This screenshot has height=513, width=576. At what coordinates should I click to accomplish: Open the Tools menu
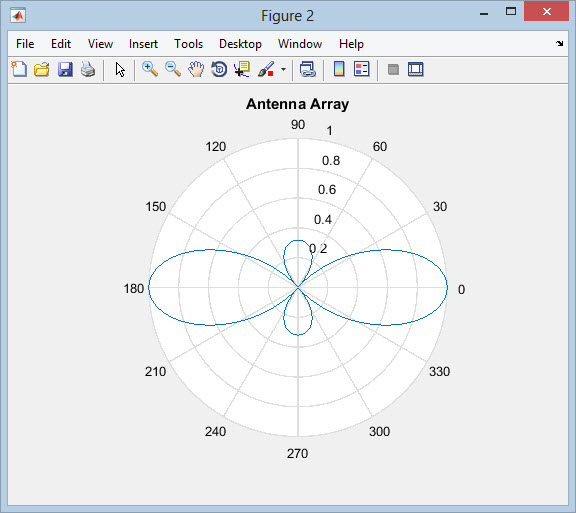(x=188, y=44)
